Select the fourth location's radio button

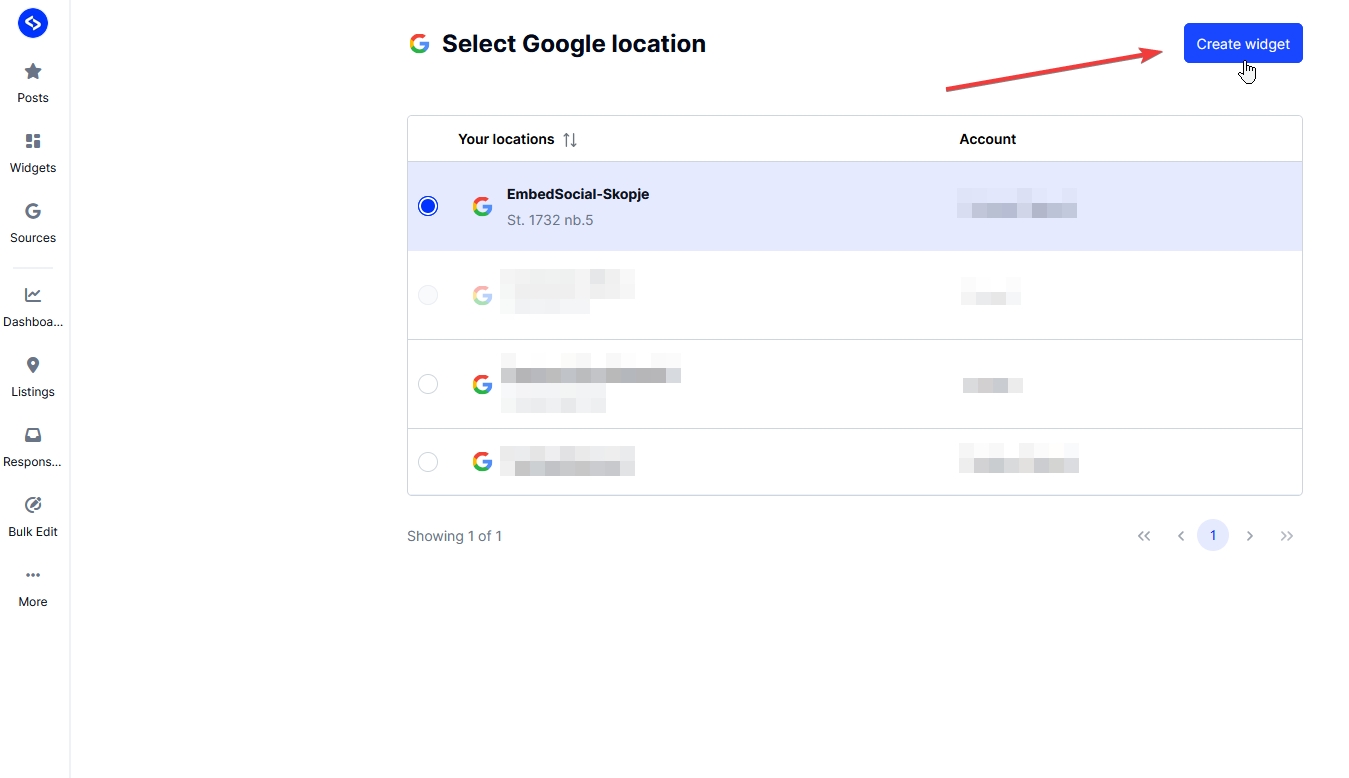pyautogui.click(x=428, y=462)
